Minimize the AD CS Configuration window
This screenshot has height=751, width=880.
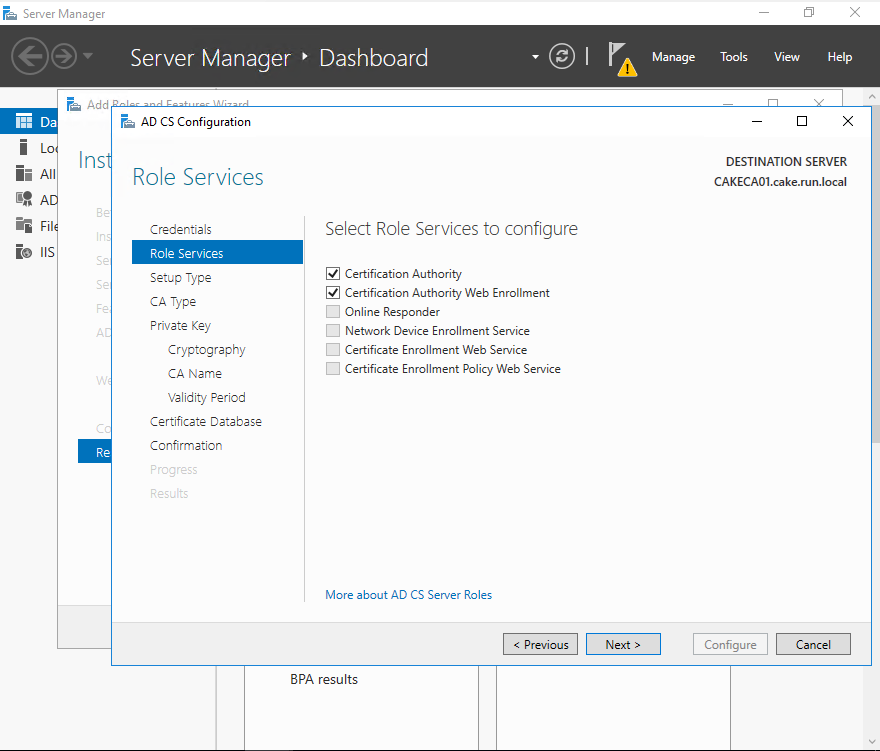[757, 121]
